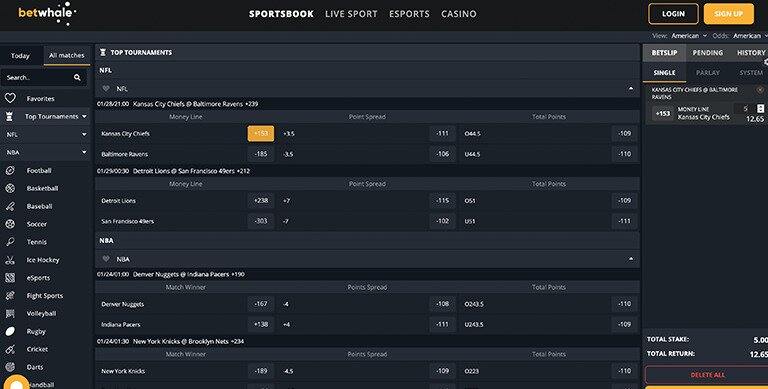
Task: Toggle O44.5 total points at -109
Action: [x=624, y=133]
